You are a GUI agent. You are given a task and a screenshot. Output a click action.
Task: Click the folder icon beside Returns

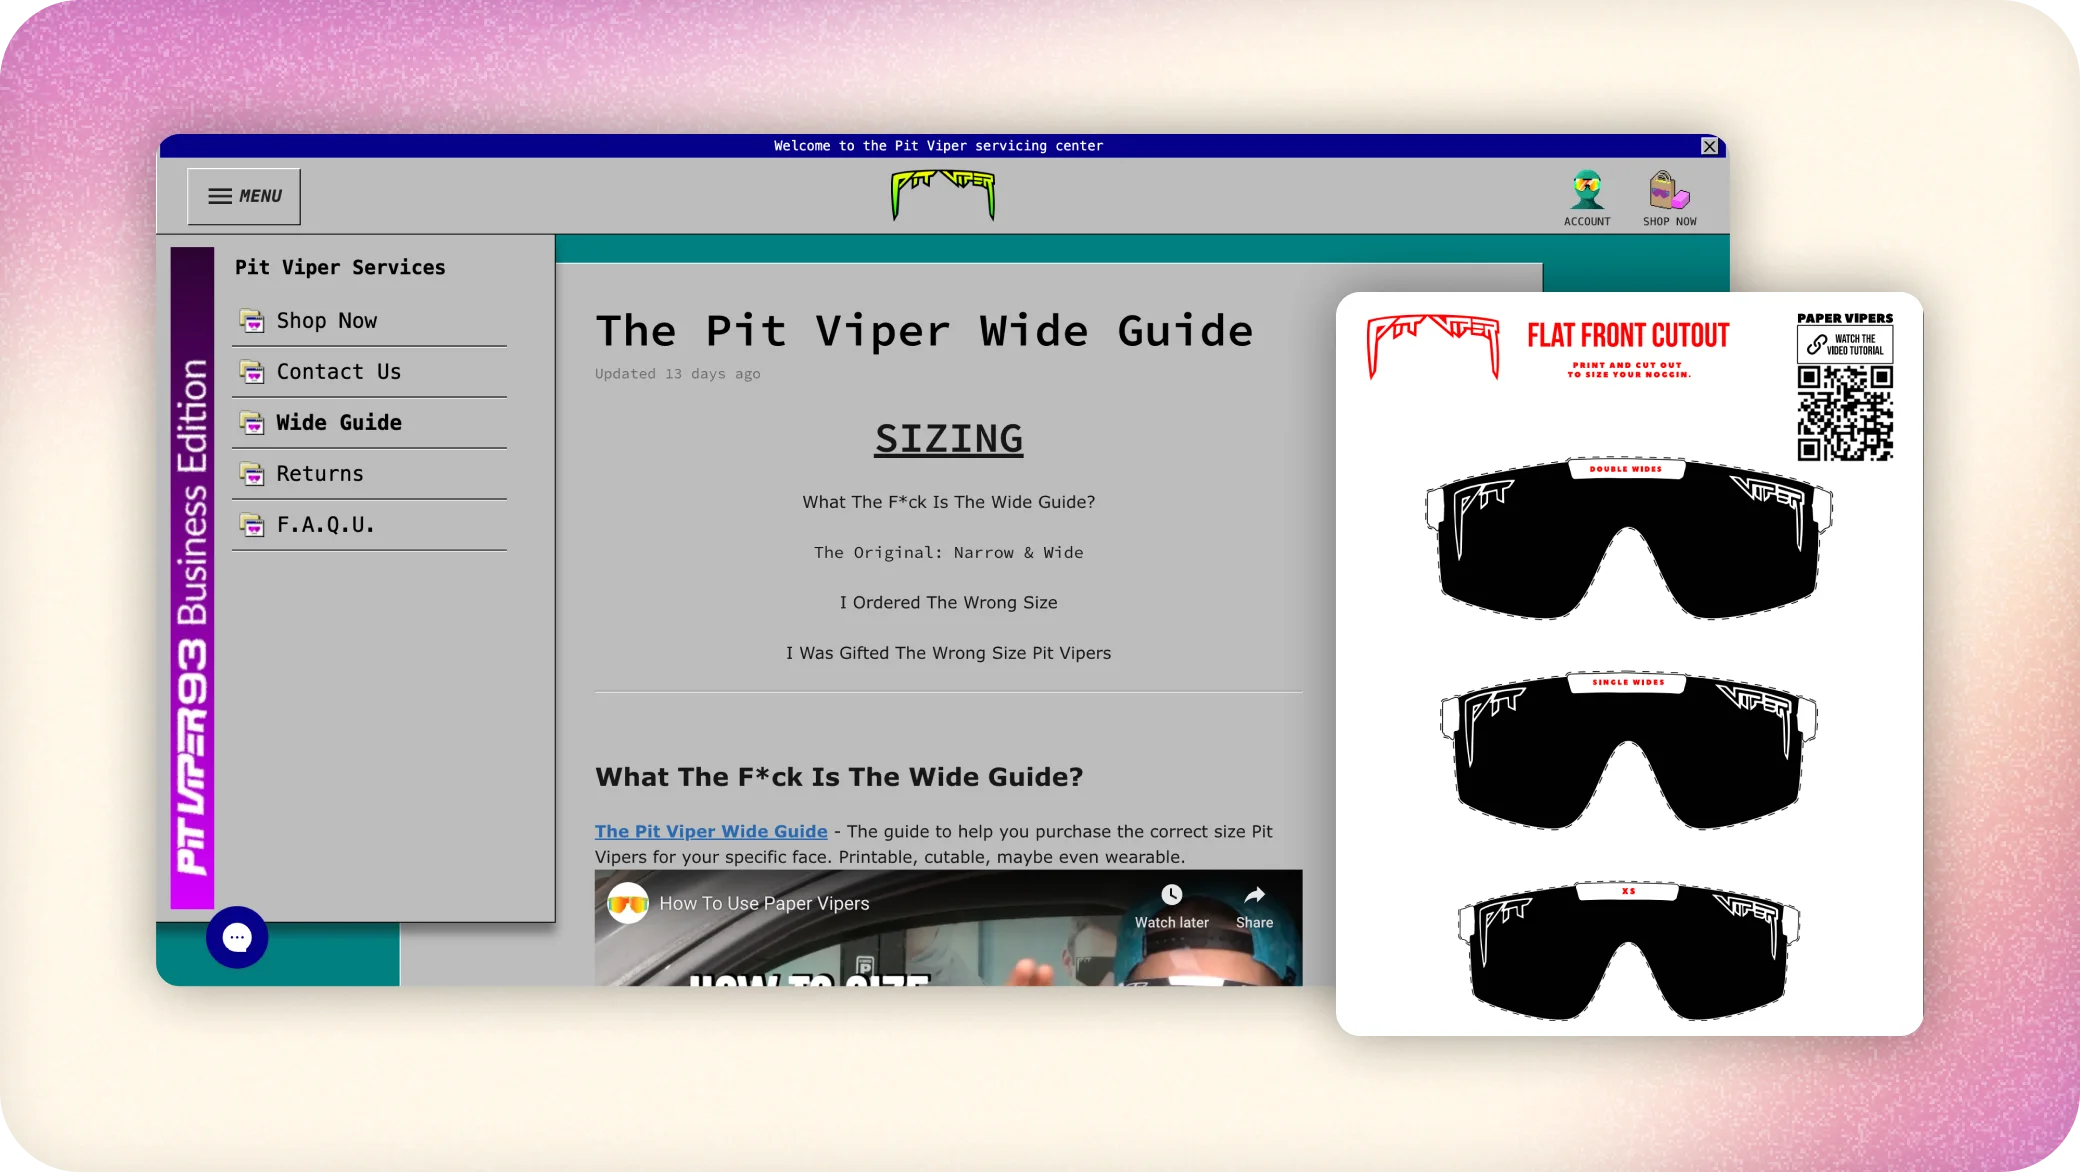pyautogui.click(x=252, y=474)
